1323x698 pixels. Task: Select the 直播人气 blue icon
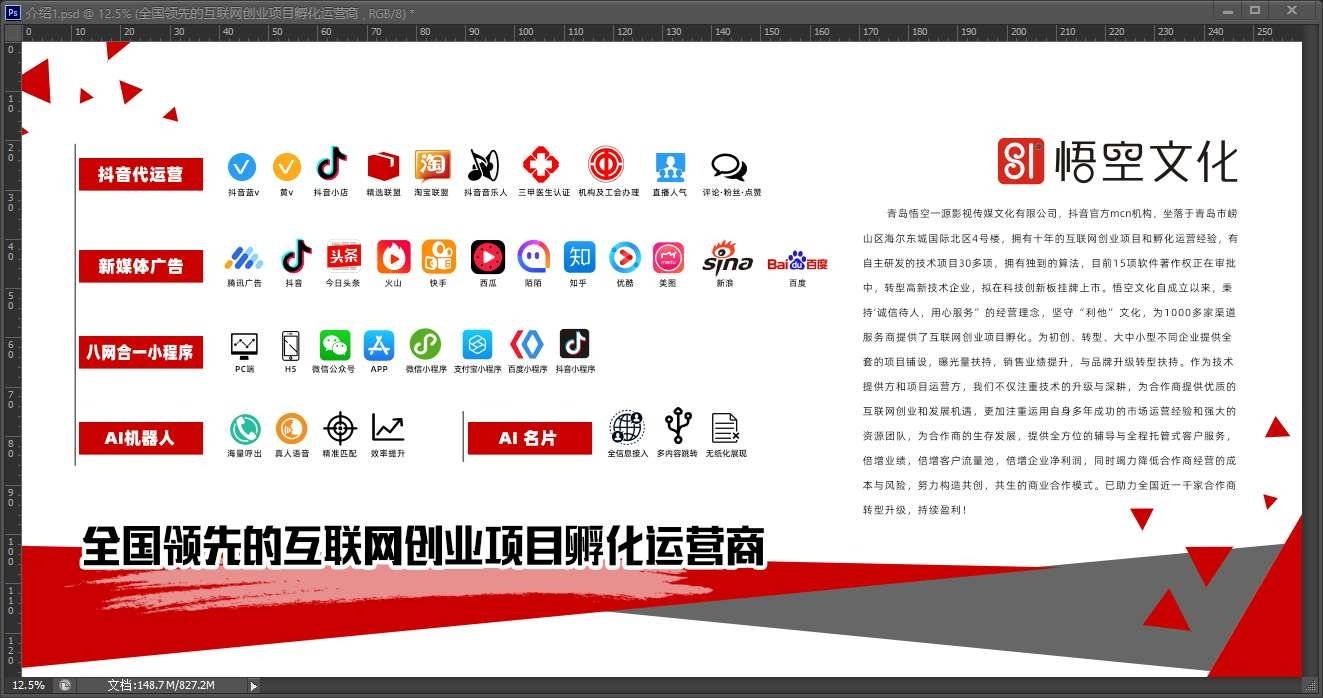coord(670,167)
